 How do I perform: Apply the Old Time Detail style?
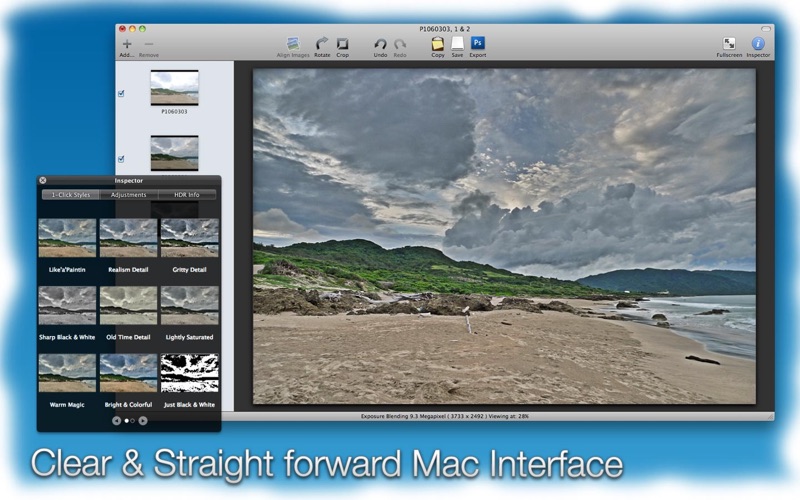(x=128, y=305)
